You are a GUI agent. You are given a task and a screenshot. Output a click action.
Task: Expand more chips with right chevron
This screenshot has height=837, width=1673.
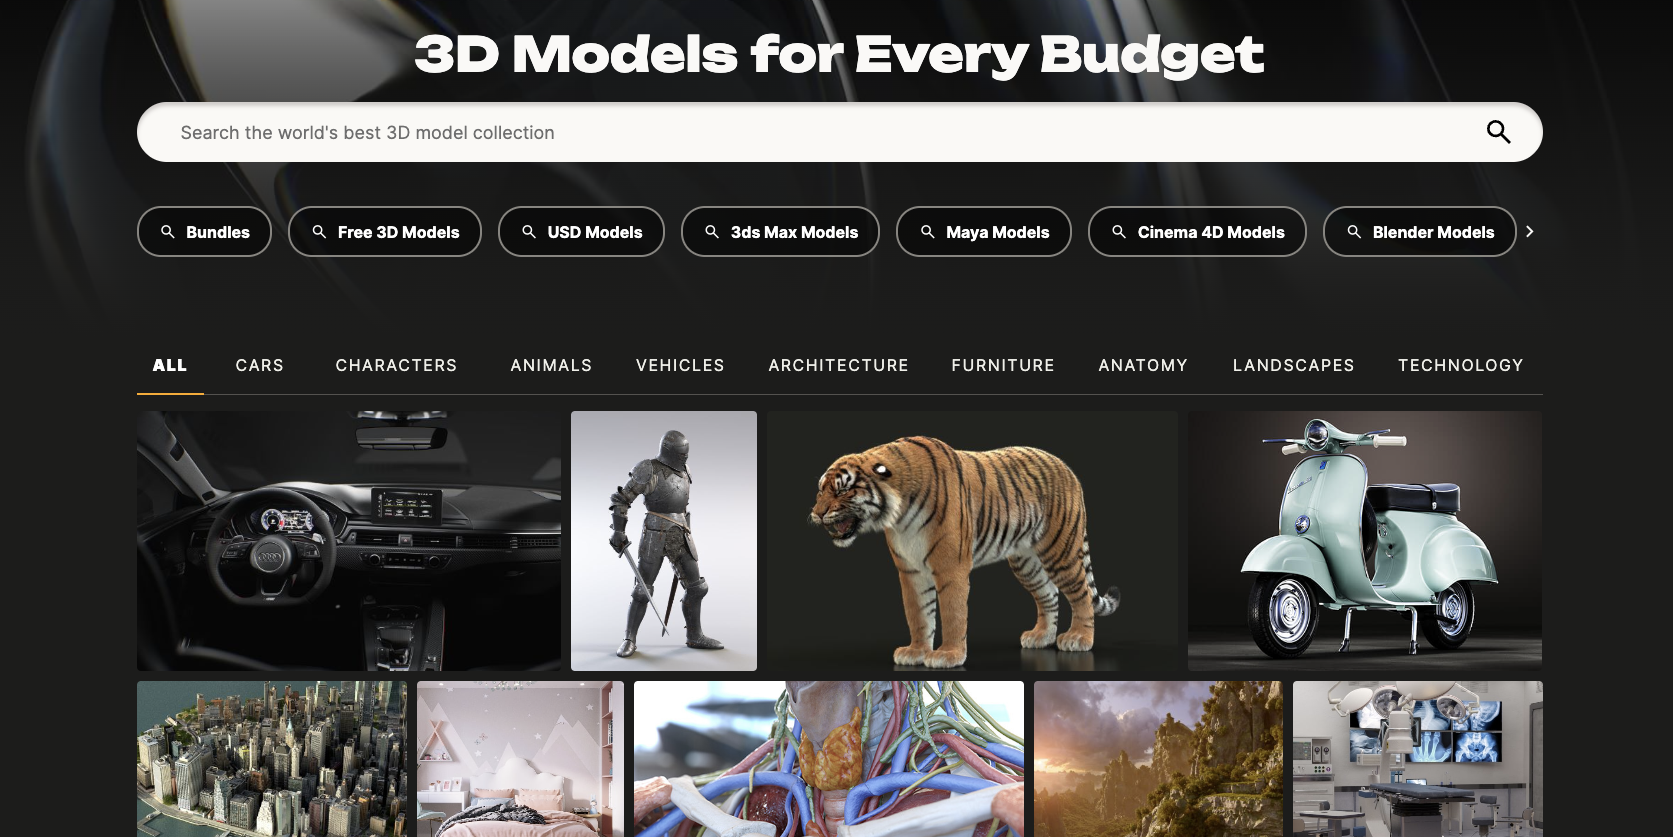pos(1529,232)
